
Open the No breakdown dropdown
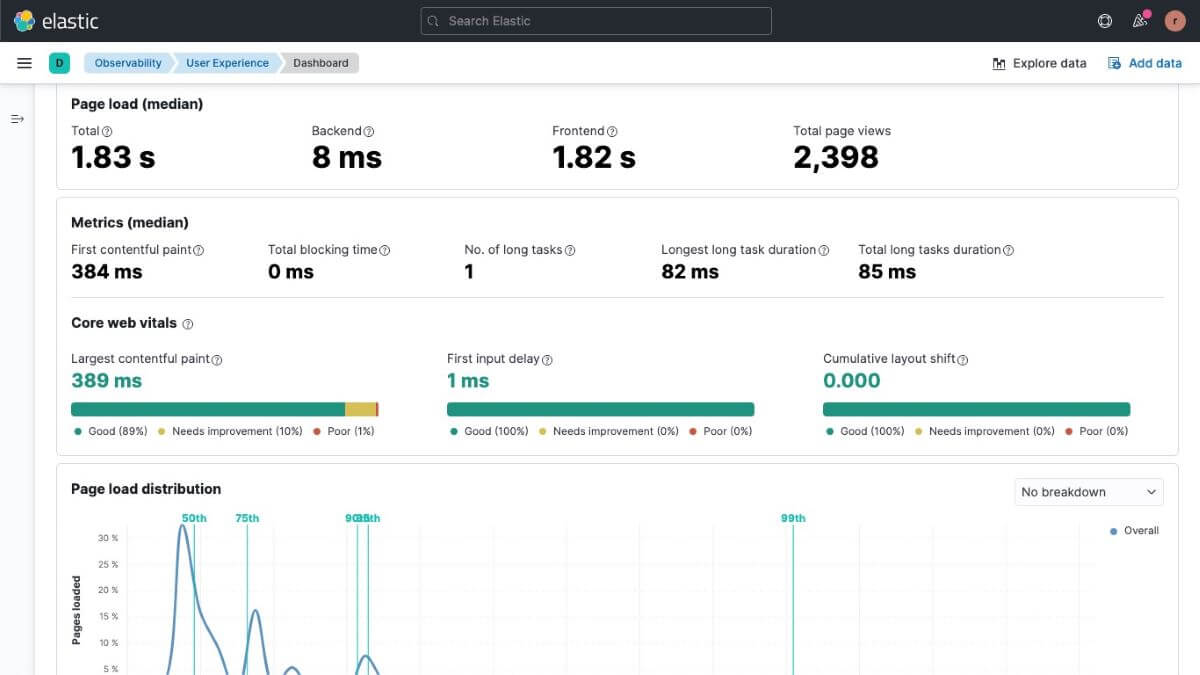[1088, 492]
